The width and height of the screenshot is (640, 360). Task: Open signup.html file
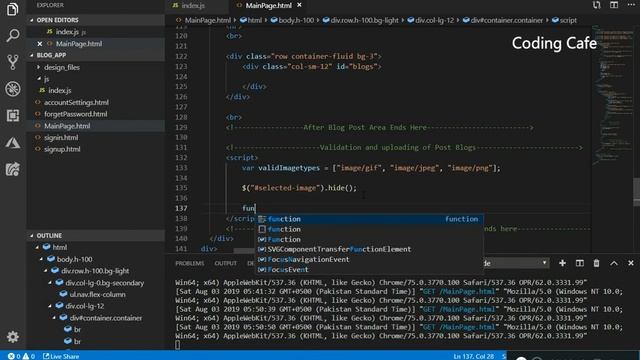click(x=62, y=149)
